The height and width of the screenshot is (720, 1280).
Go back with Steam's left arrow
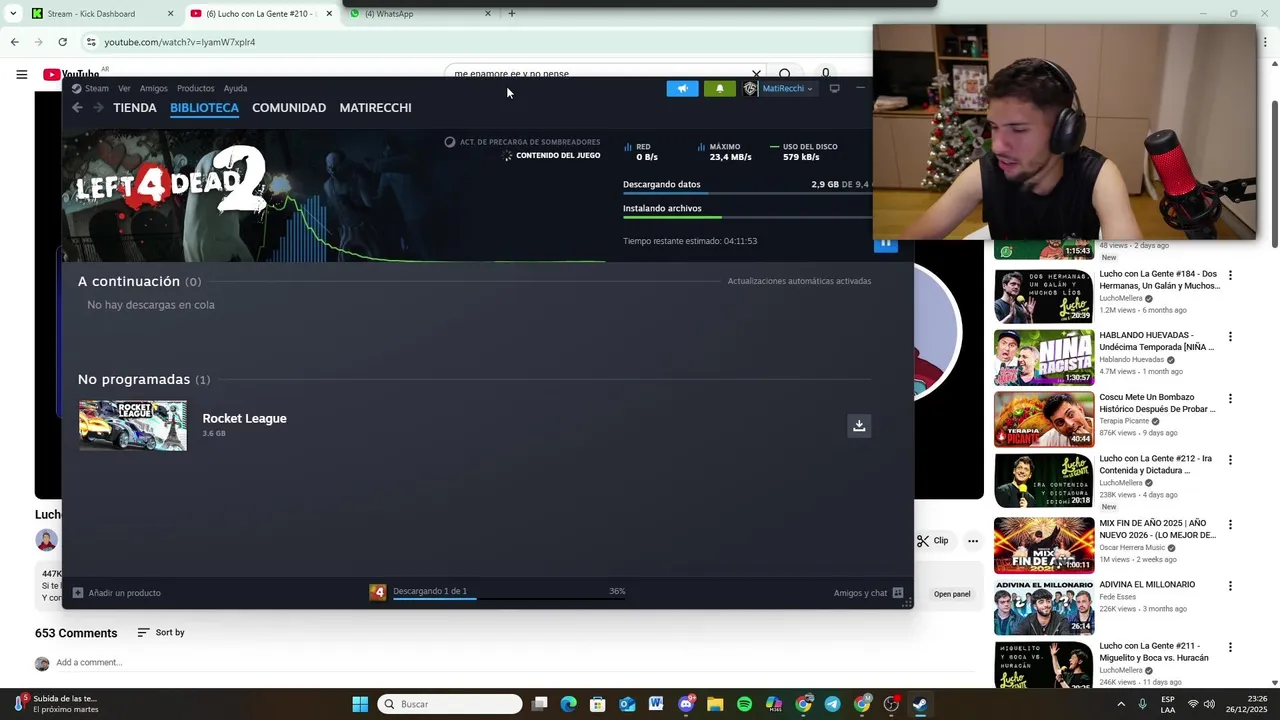(x=77, y=108)
